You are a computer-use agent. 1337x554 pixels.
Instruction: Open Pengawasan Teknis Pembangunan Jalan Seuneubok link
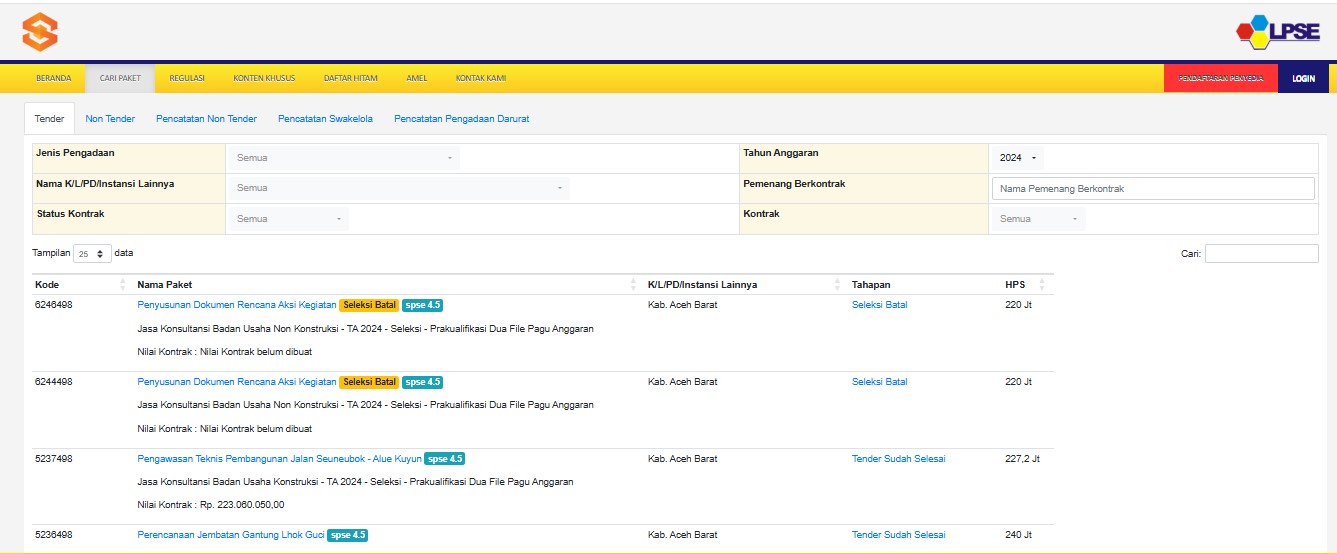pos(279,459)
